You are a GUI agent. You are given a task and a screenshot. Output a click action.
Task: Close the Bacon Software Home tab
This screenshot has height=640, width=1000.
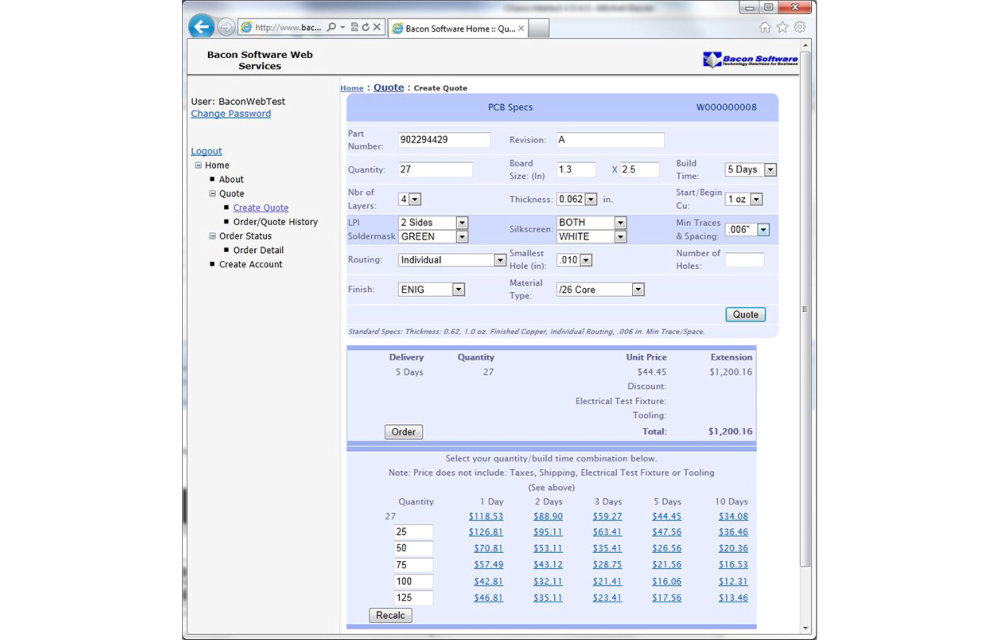coord(521,28)
